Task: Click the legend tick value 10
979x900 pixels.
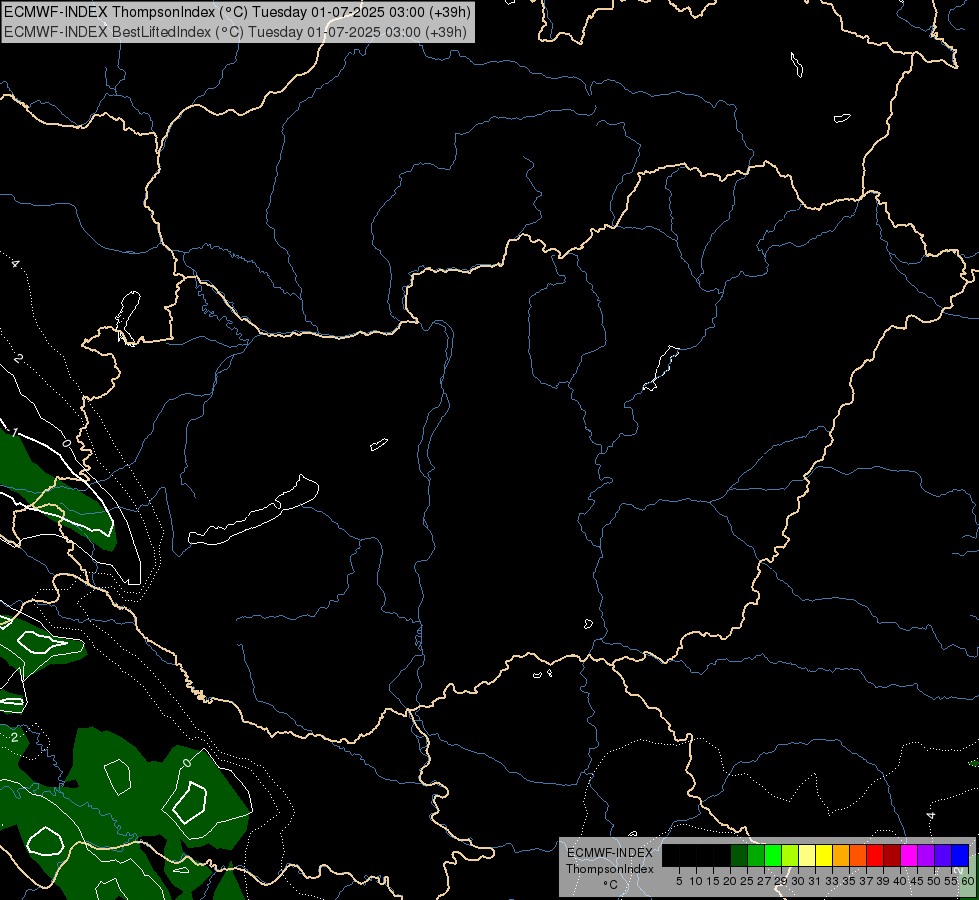Action: point(696,881)
